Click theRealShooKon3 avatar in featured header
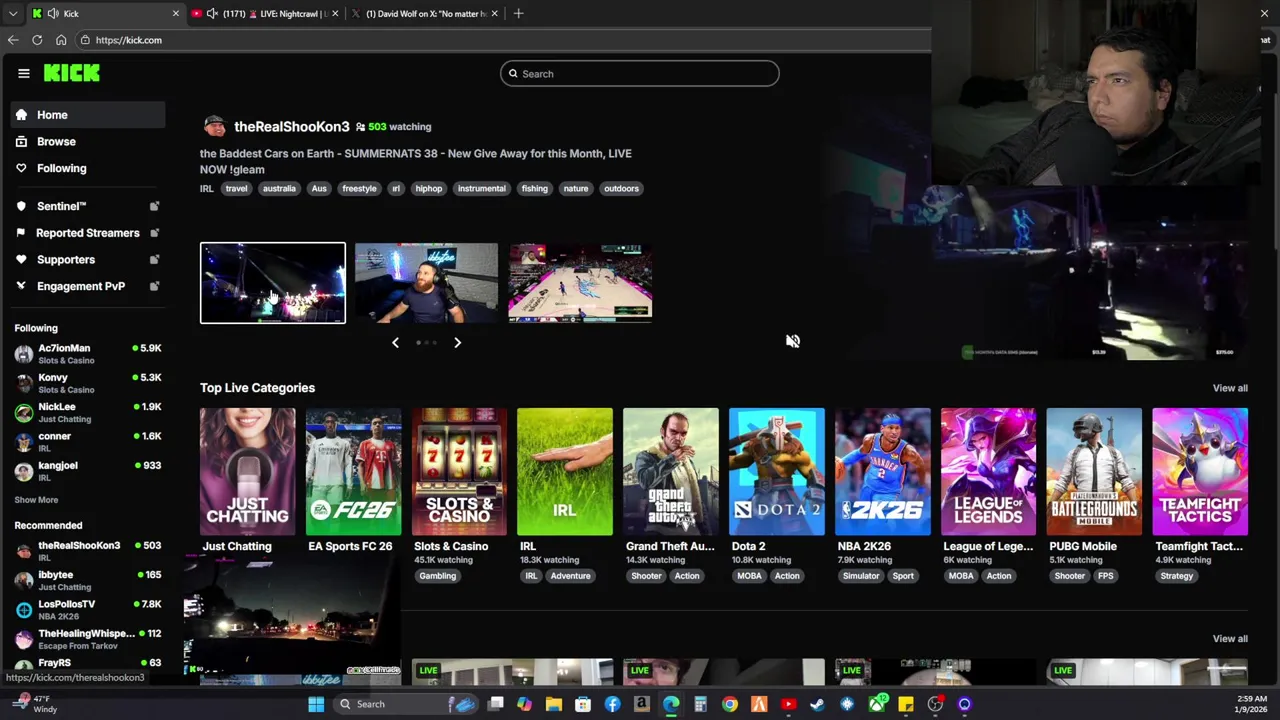This screenshot has width=1280, height=720. [214, 126]
